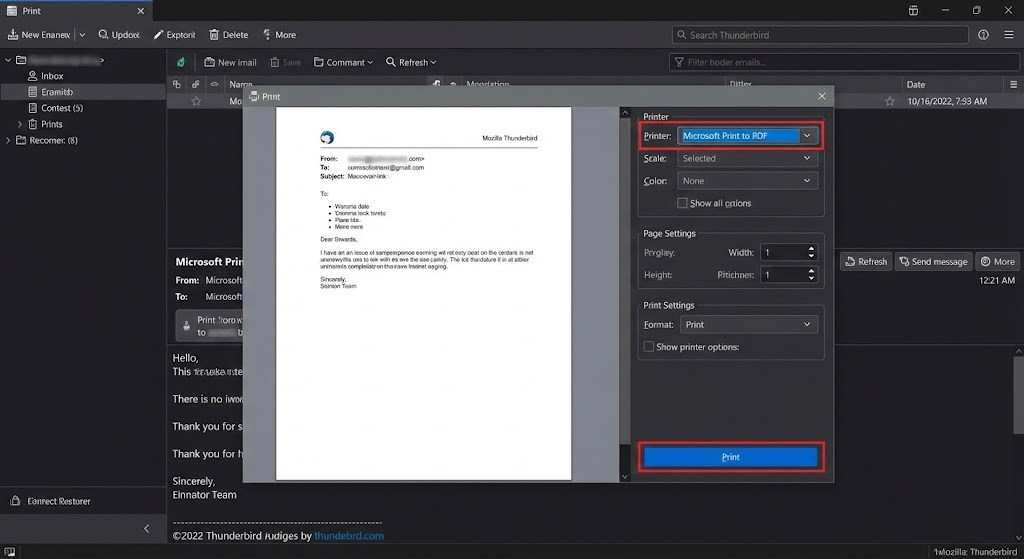
Task: Enable the Show printer options checkbox
Action: pyautogui.click(x=648, y=347)
